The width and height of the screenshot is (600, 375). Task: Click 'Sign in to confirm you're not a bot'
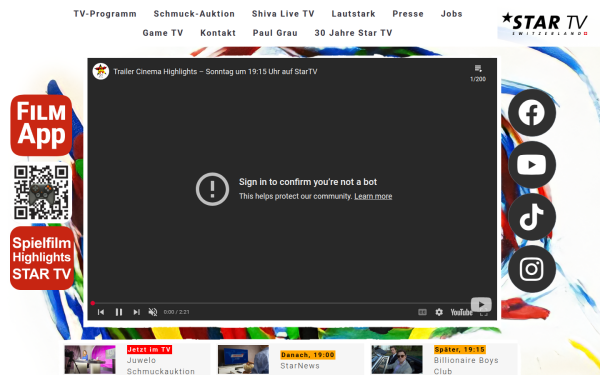tap(308, 182)
